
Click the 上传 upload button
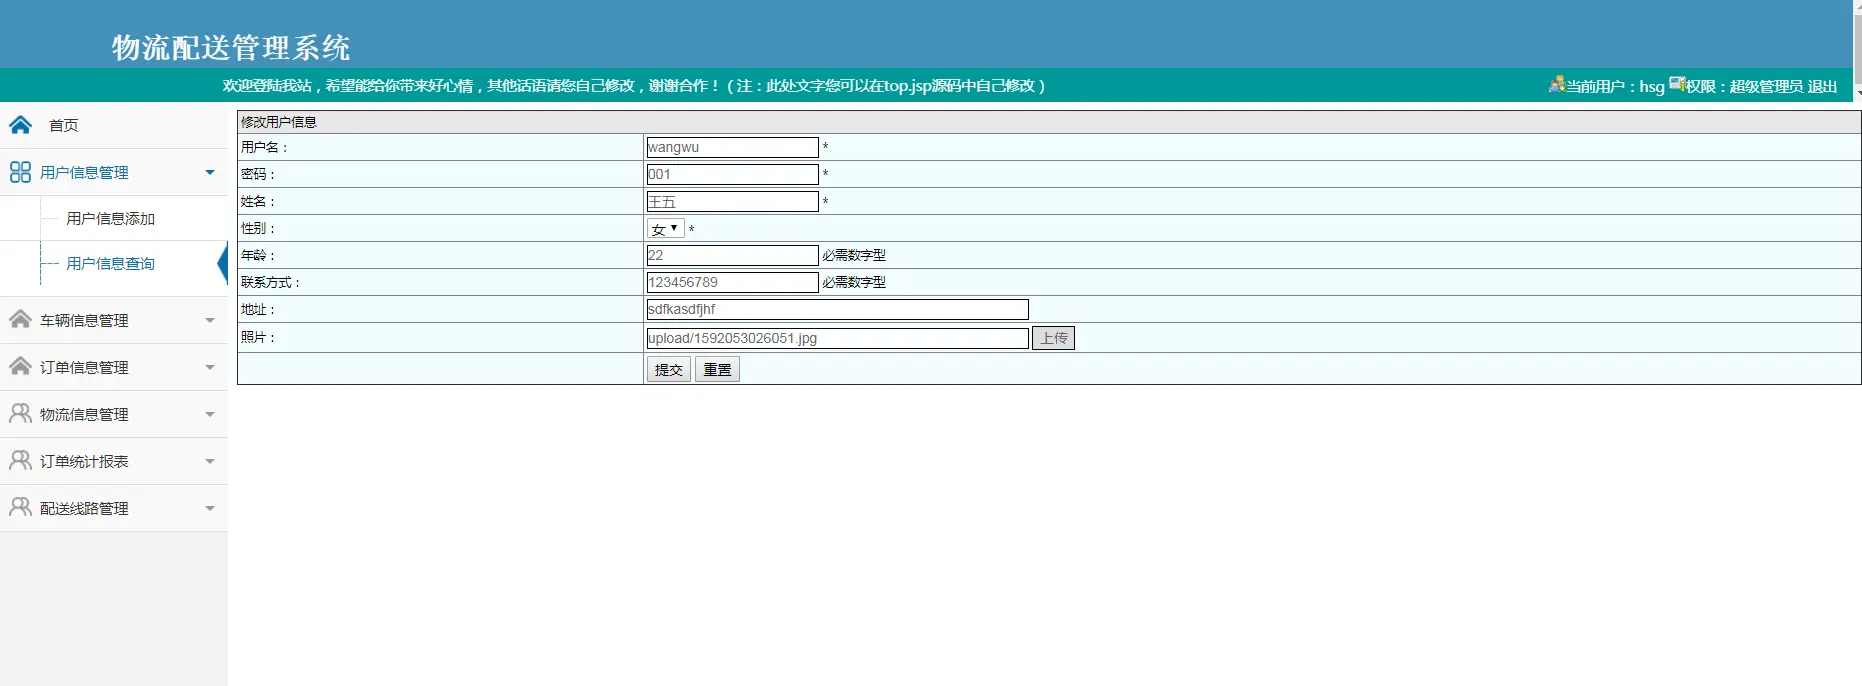coord(1053,338)
